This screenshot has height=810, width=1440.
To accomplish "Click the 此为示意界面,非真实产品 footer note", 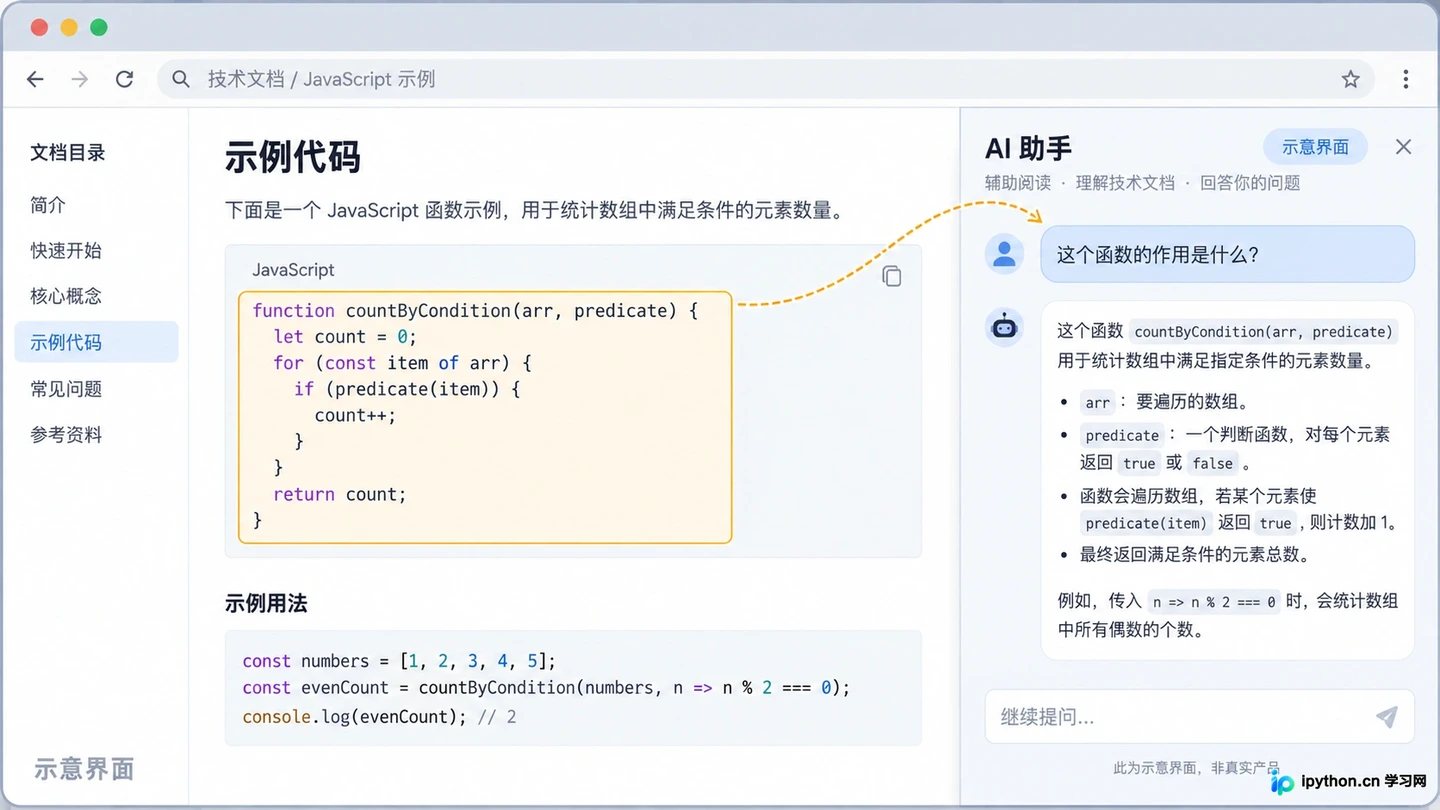I will (x=1196, y=768).
